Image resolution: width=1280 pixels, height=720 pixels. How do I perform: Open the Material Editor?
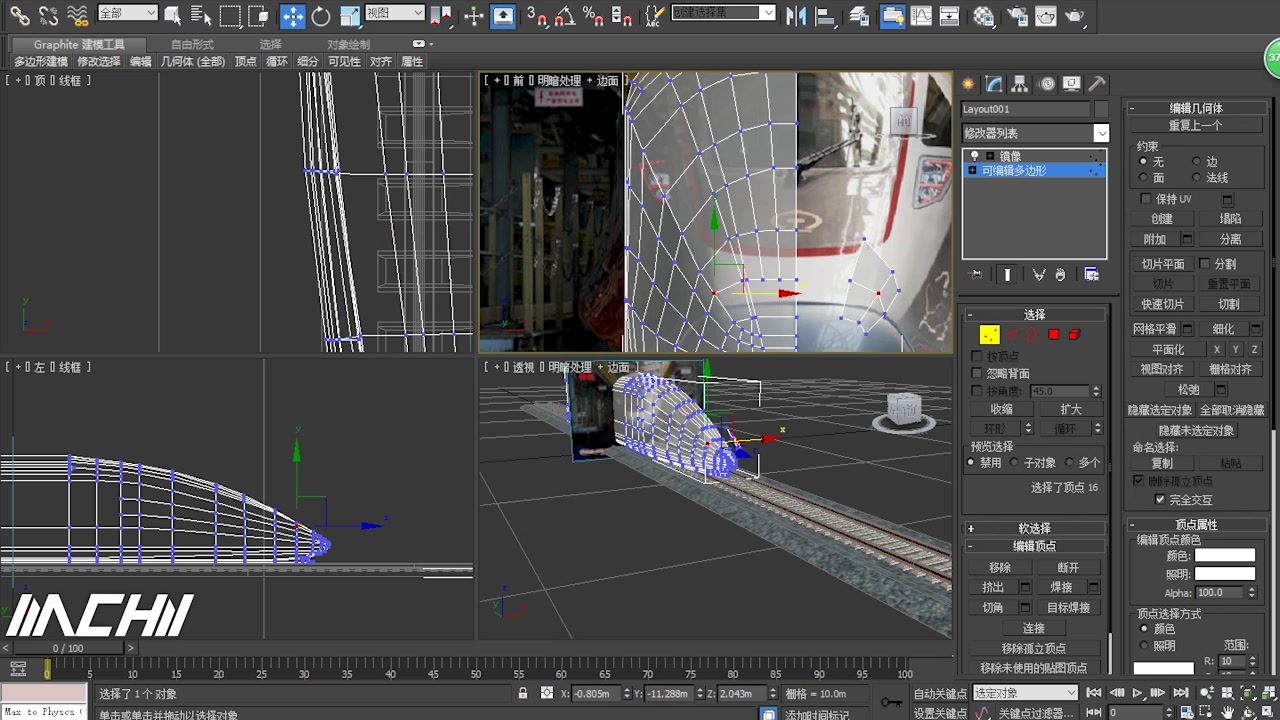[982, 15]
